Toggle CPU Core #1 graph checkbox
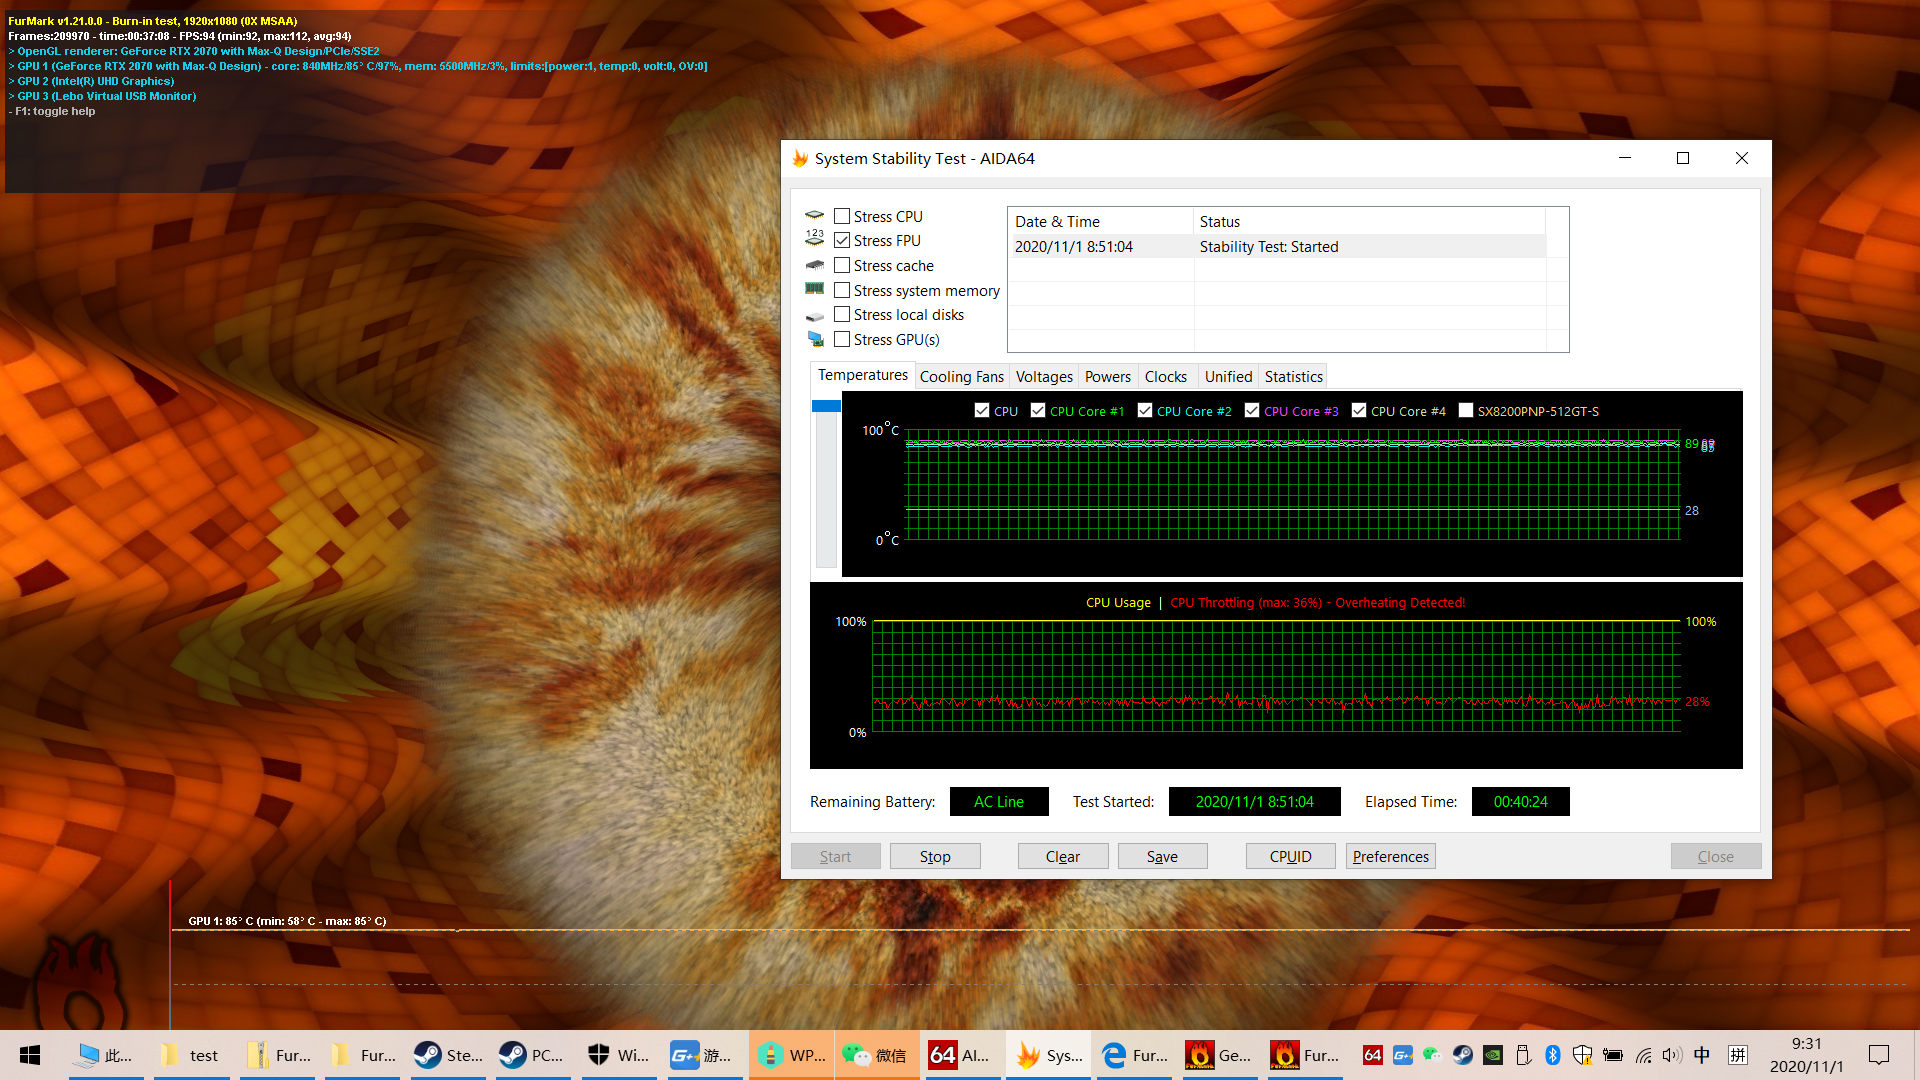 click(x=1038, y=410)
